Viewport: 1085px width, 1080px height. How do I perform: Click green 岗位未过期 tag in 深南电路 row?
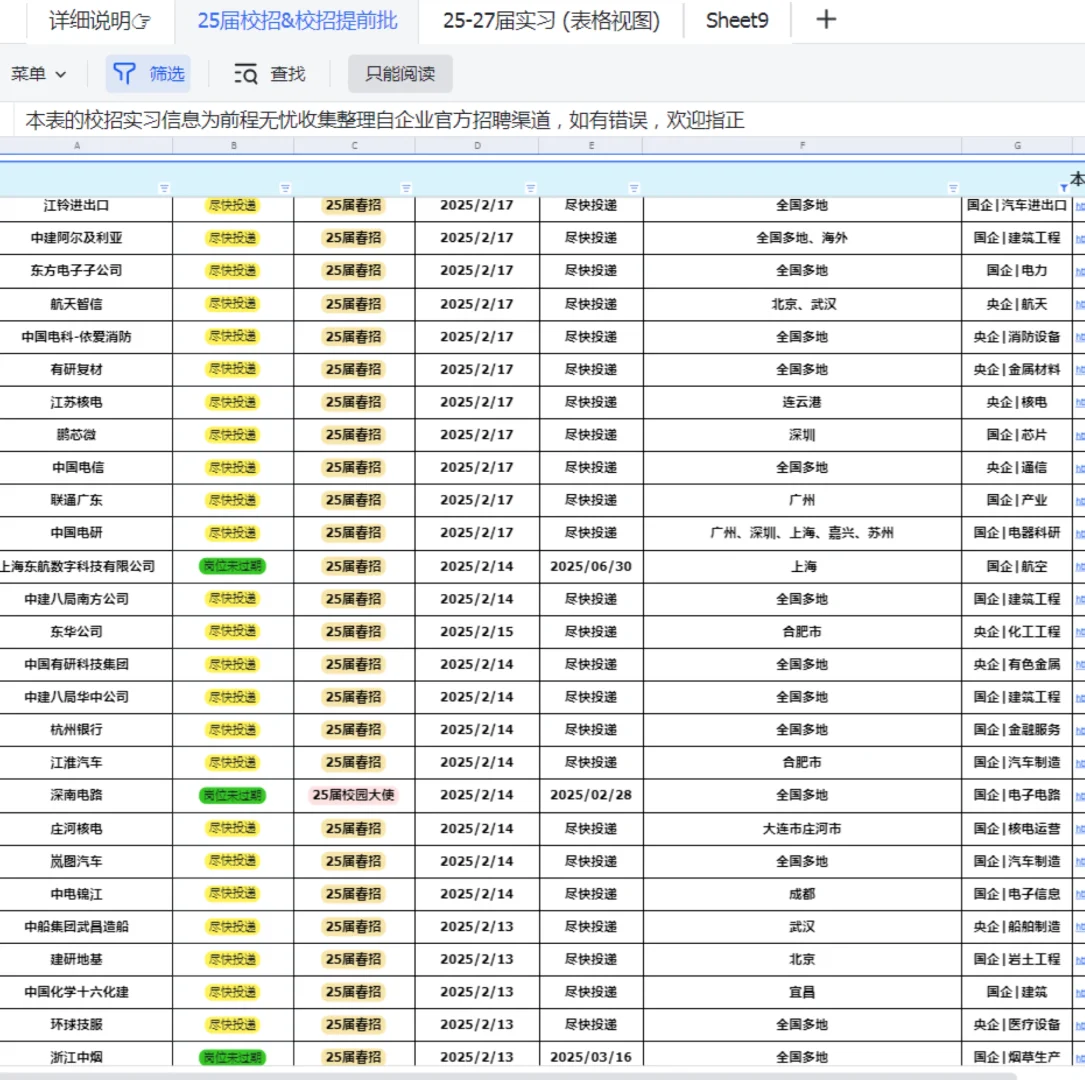[232, 795]
